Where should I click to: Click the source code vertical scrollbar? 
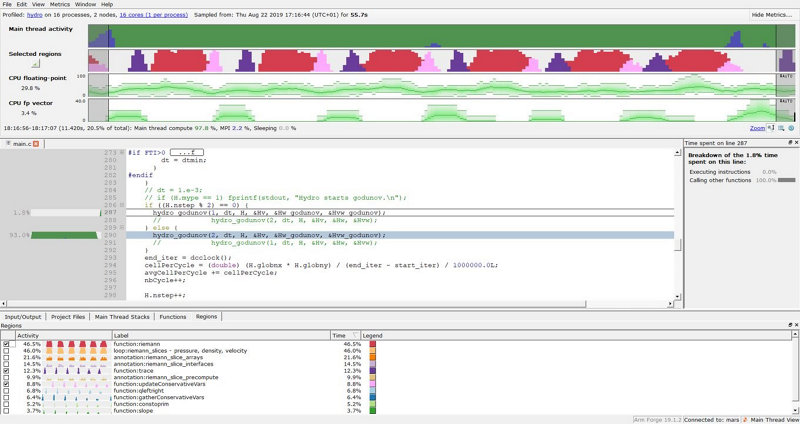[678, 225]
